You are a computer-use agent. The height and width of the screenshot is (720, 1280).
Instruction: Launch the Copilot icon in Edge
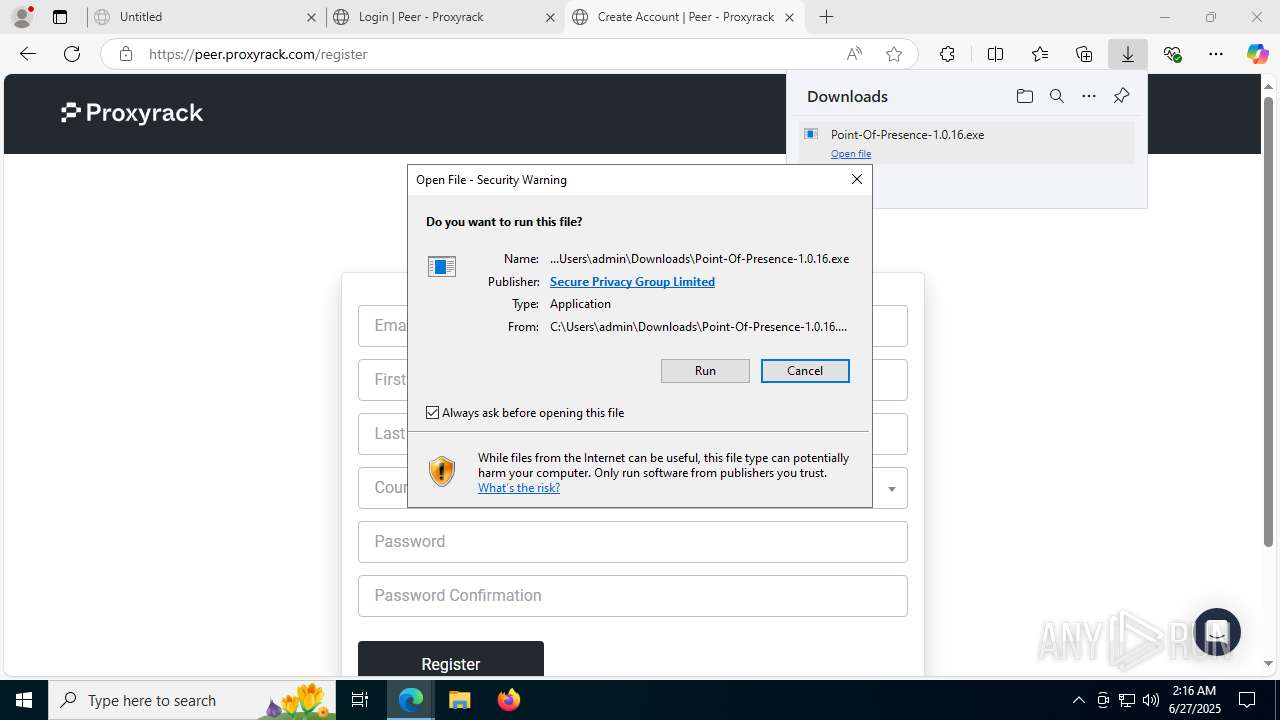pyautogui.click(x=1258, y=54)
